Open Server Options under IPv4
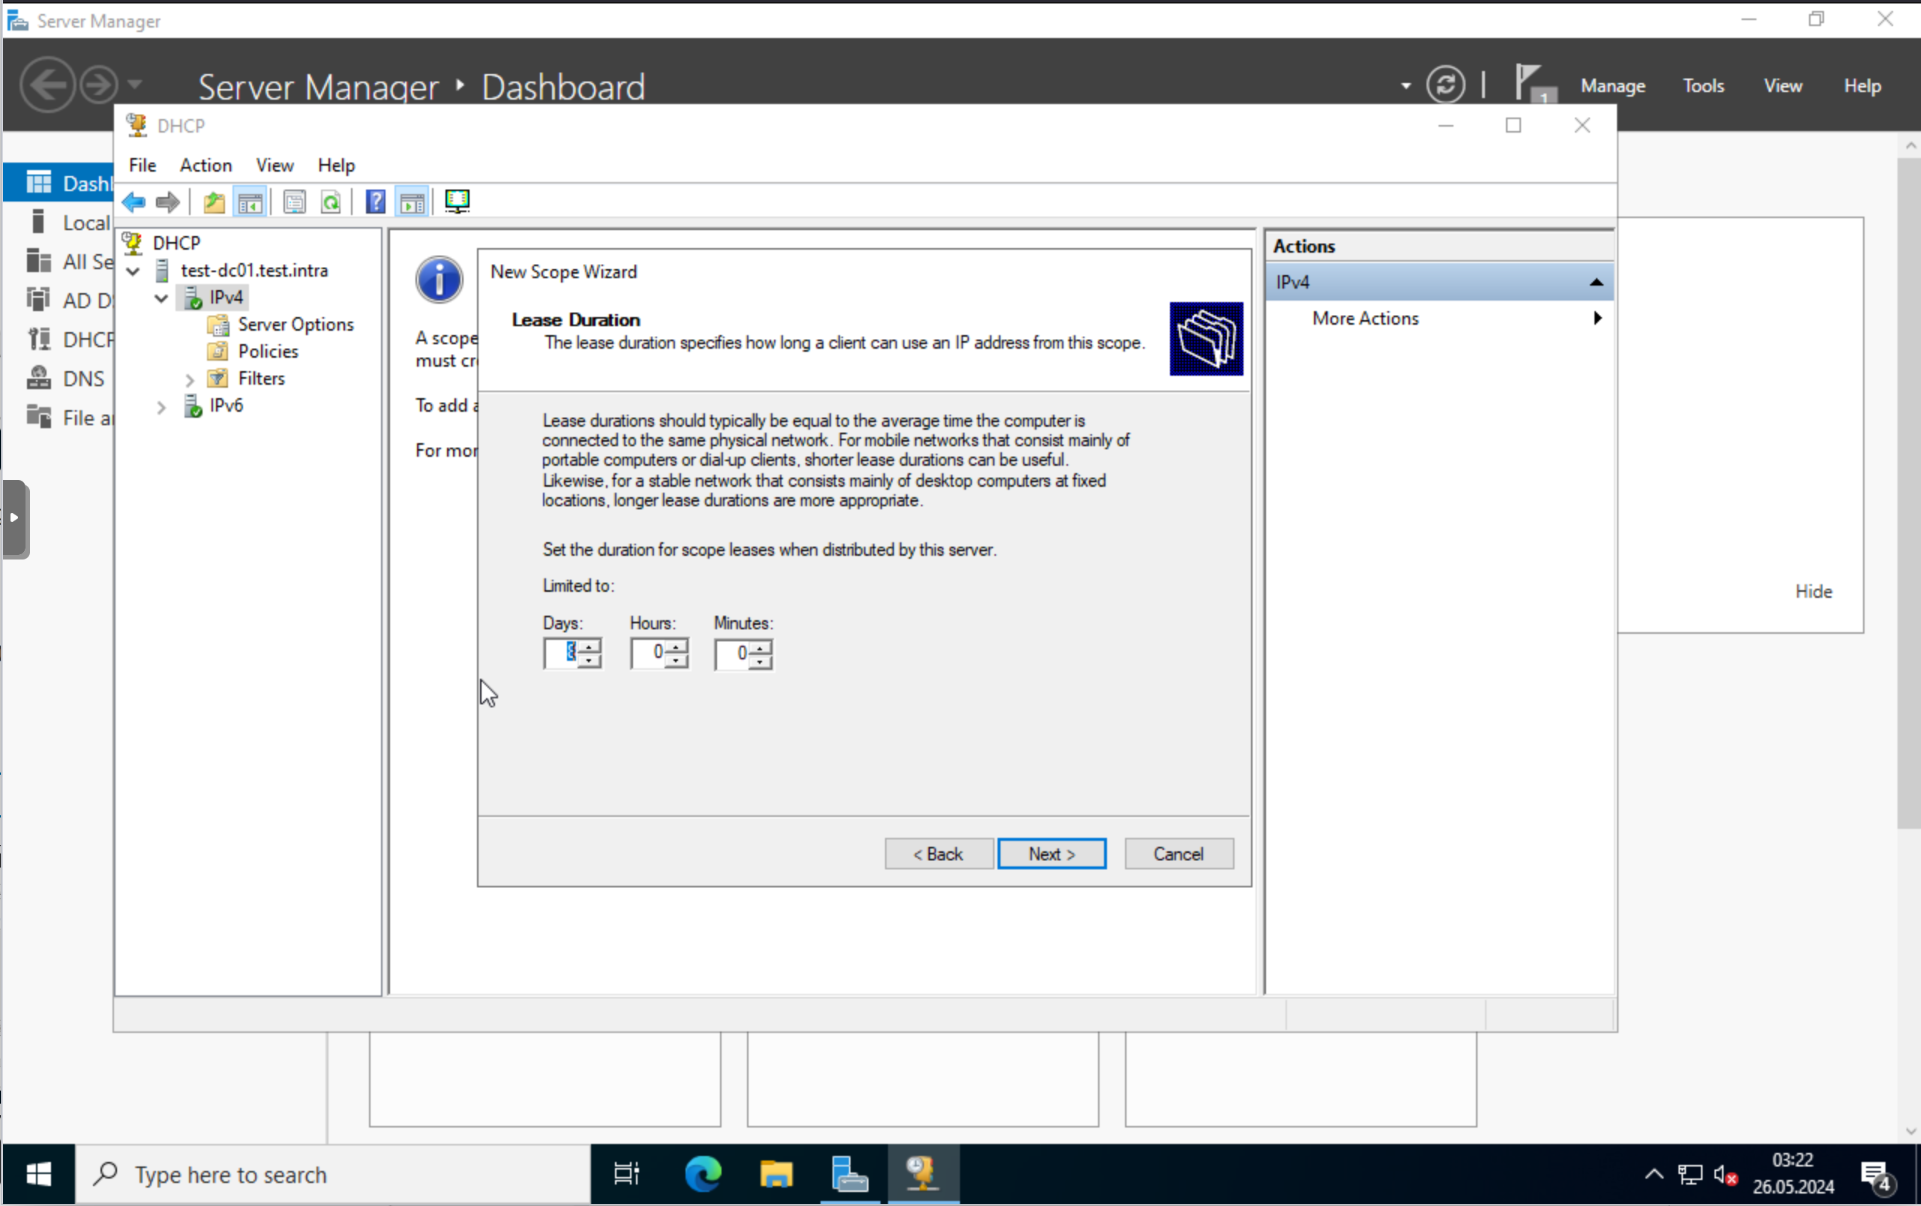 pyautogui.click(x=295, y=324)
